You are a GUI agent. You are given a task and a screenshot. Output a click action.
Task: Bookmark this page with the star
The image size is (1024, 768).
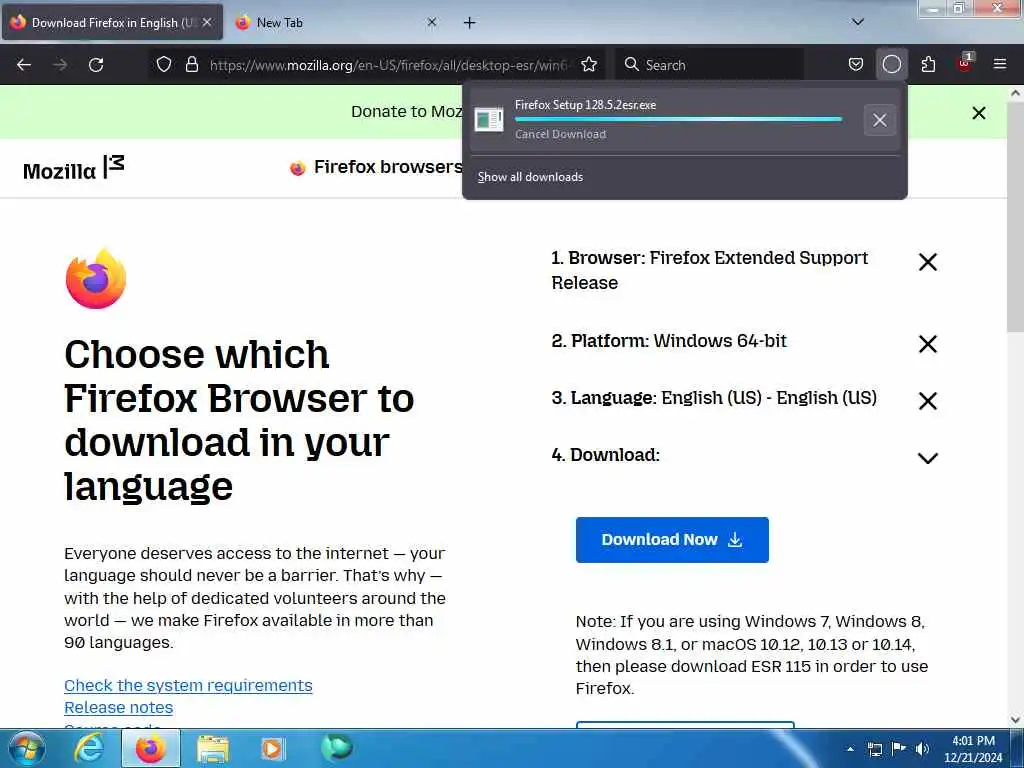pos(589,65)
